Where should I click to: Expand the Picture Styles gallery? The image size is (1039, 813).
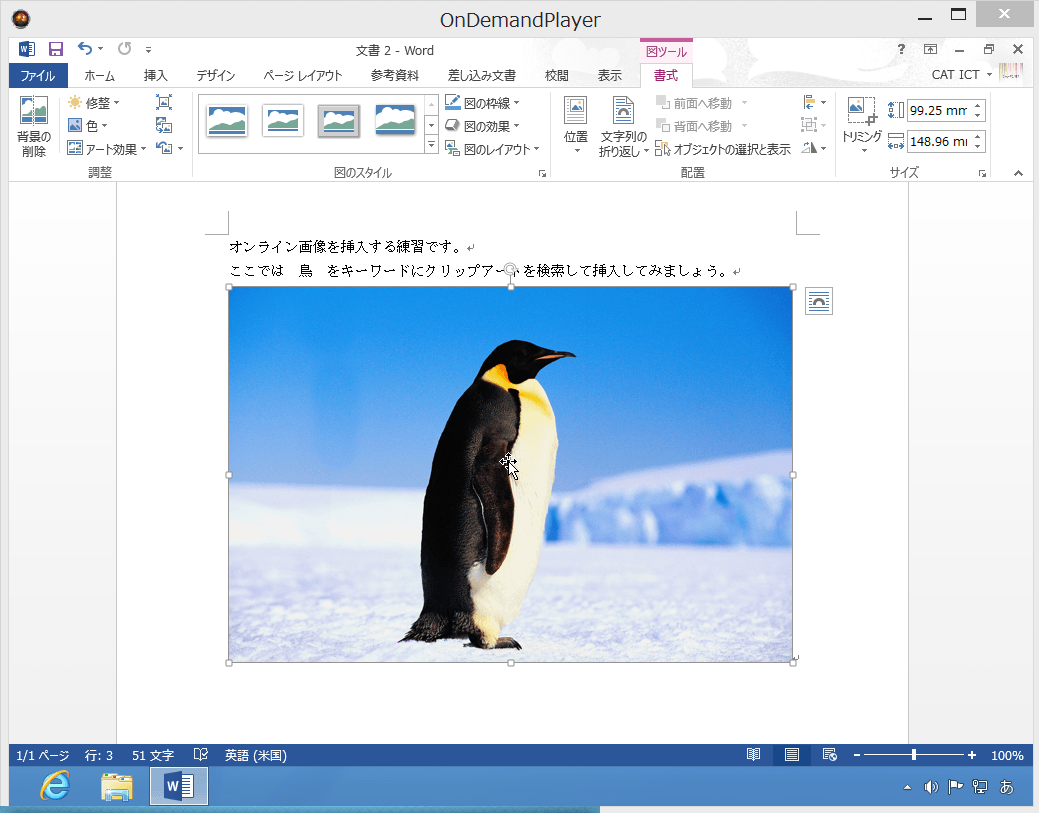(x=433, y=145)
